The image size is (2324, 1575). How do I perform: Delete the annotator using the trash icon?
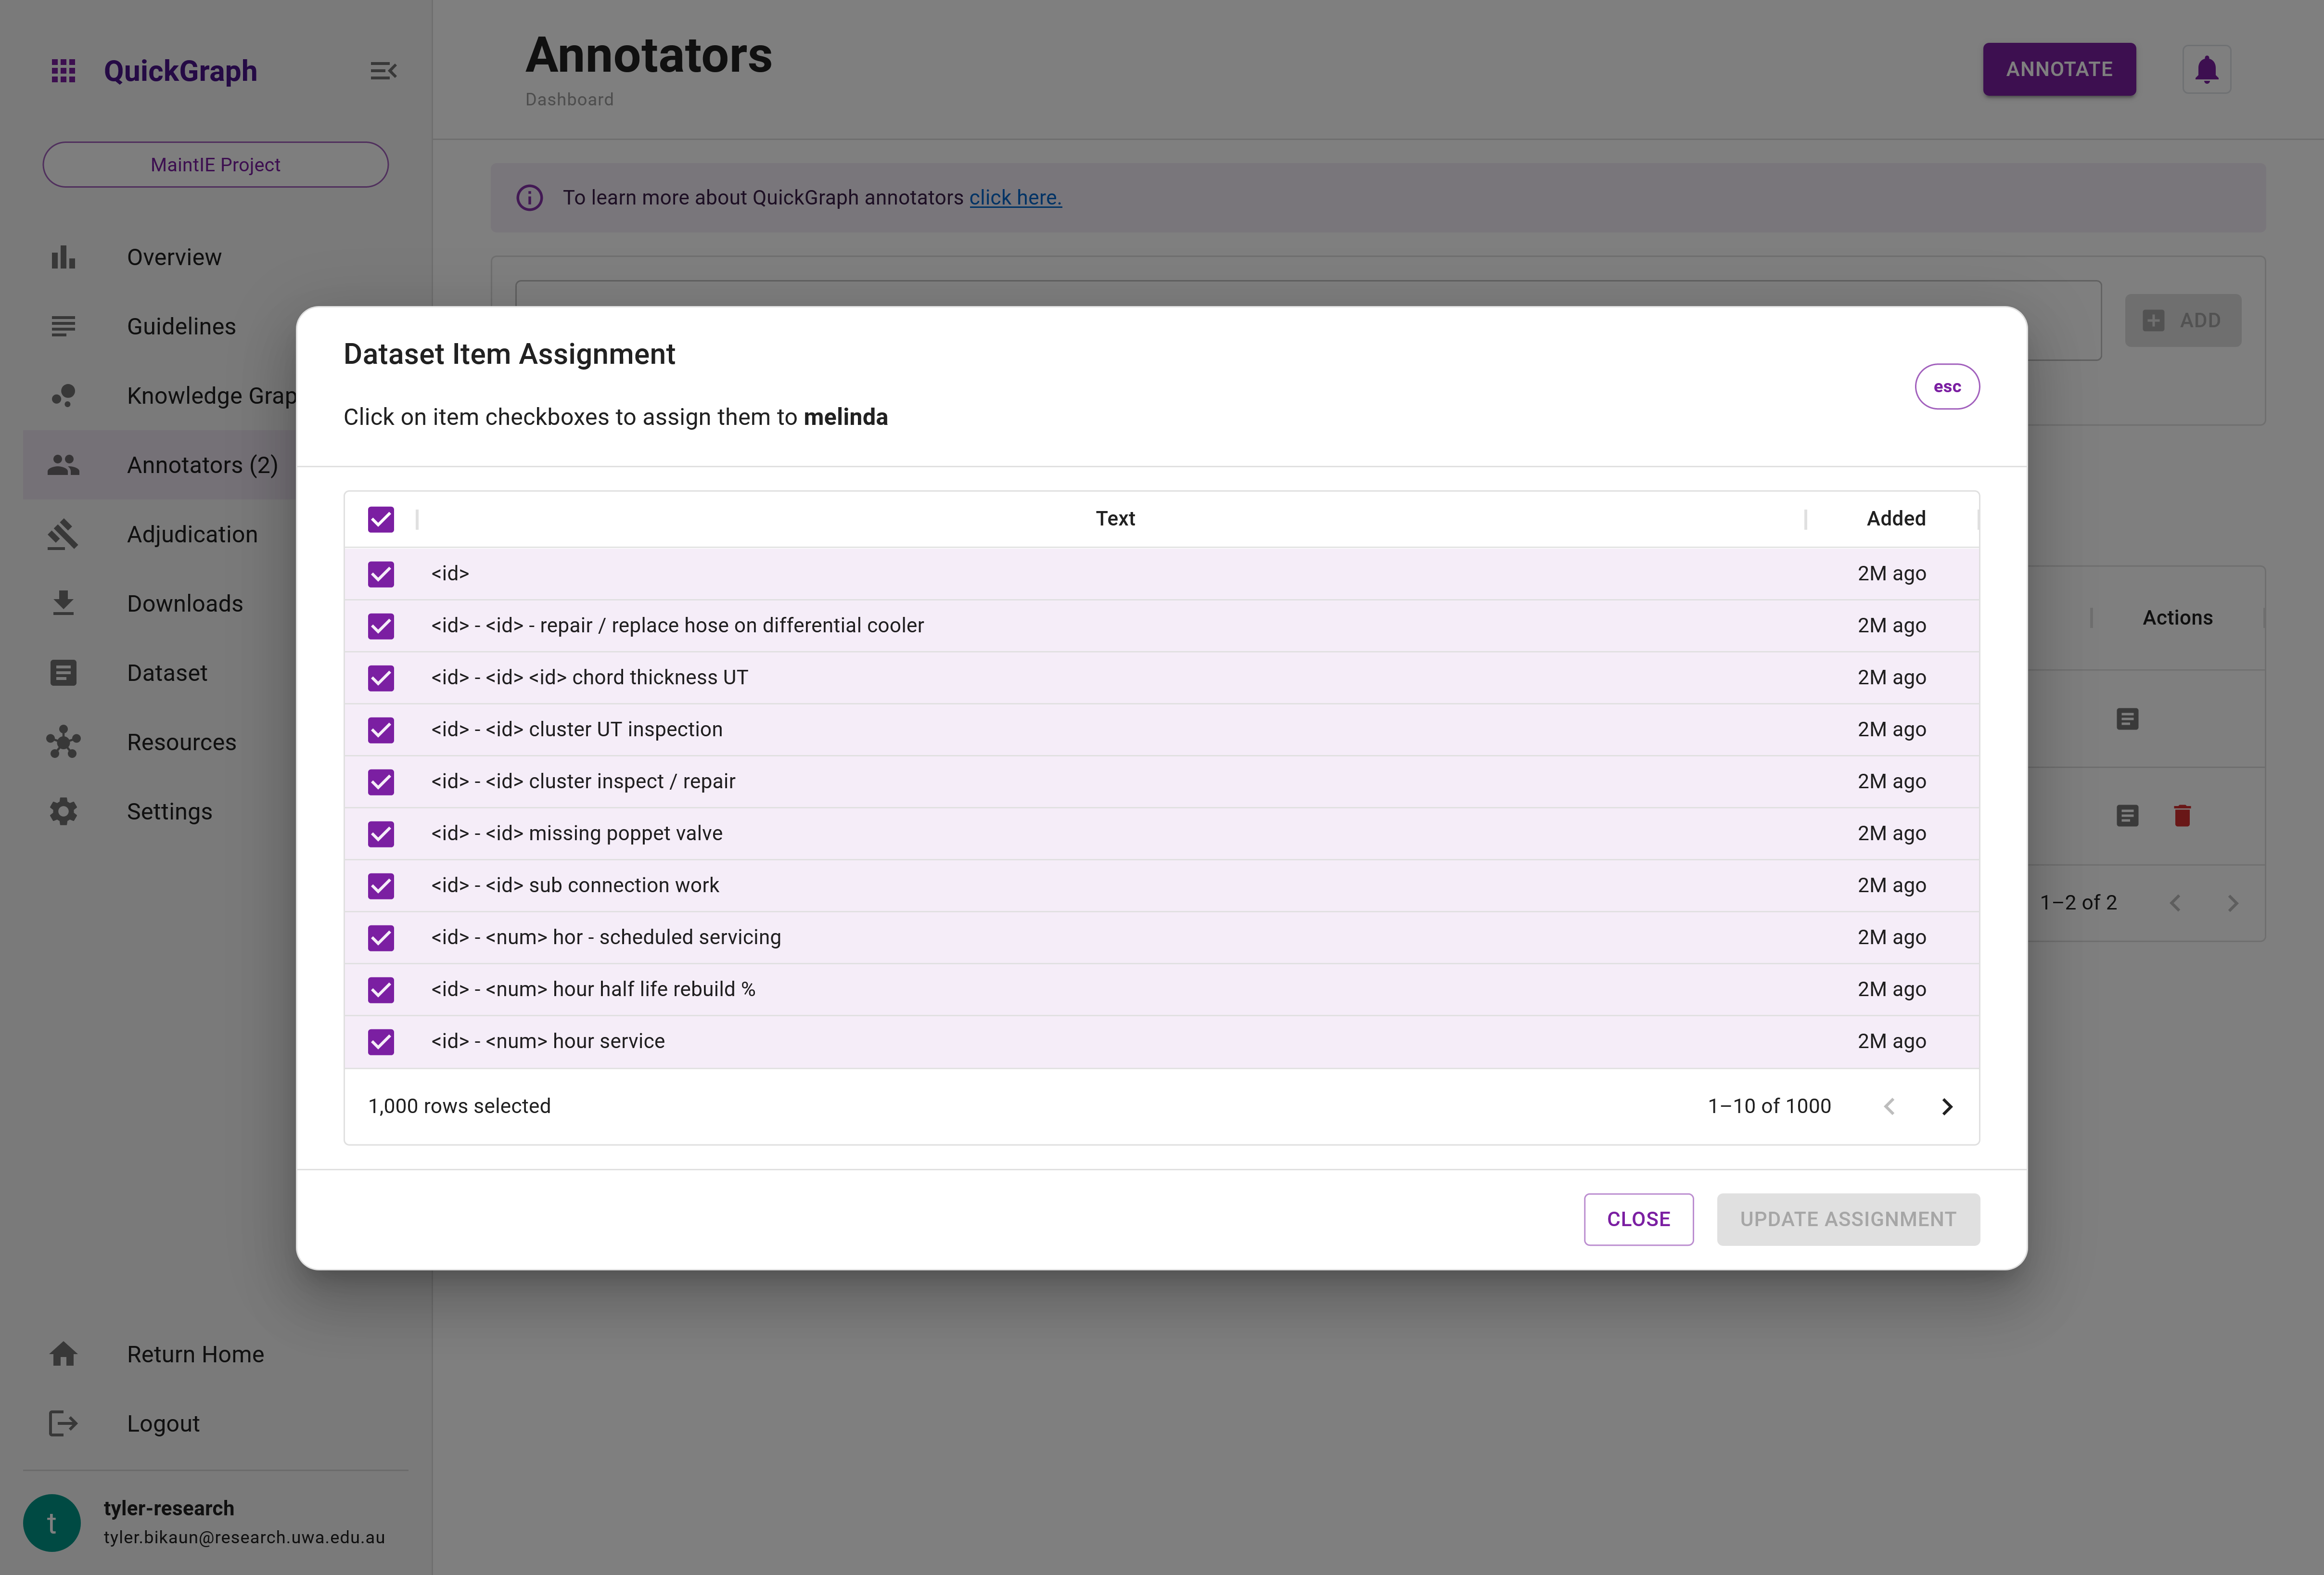(2183, 815)
